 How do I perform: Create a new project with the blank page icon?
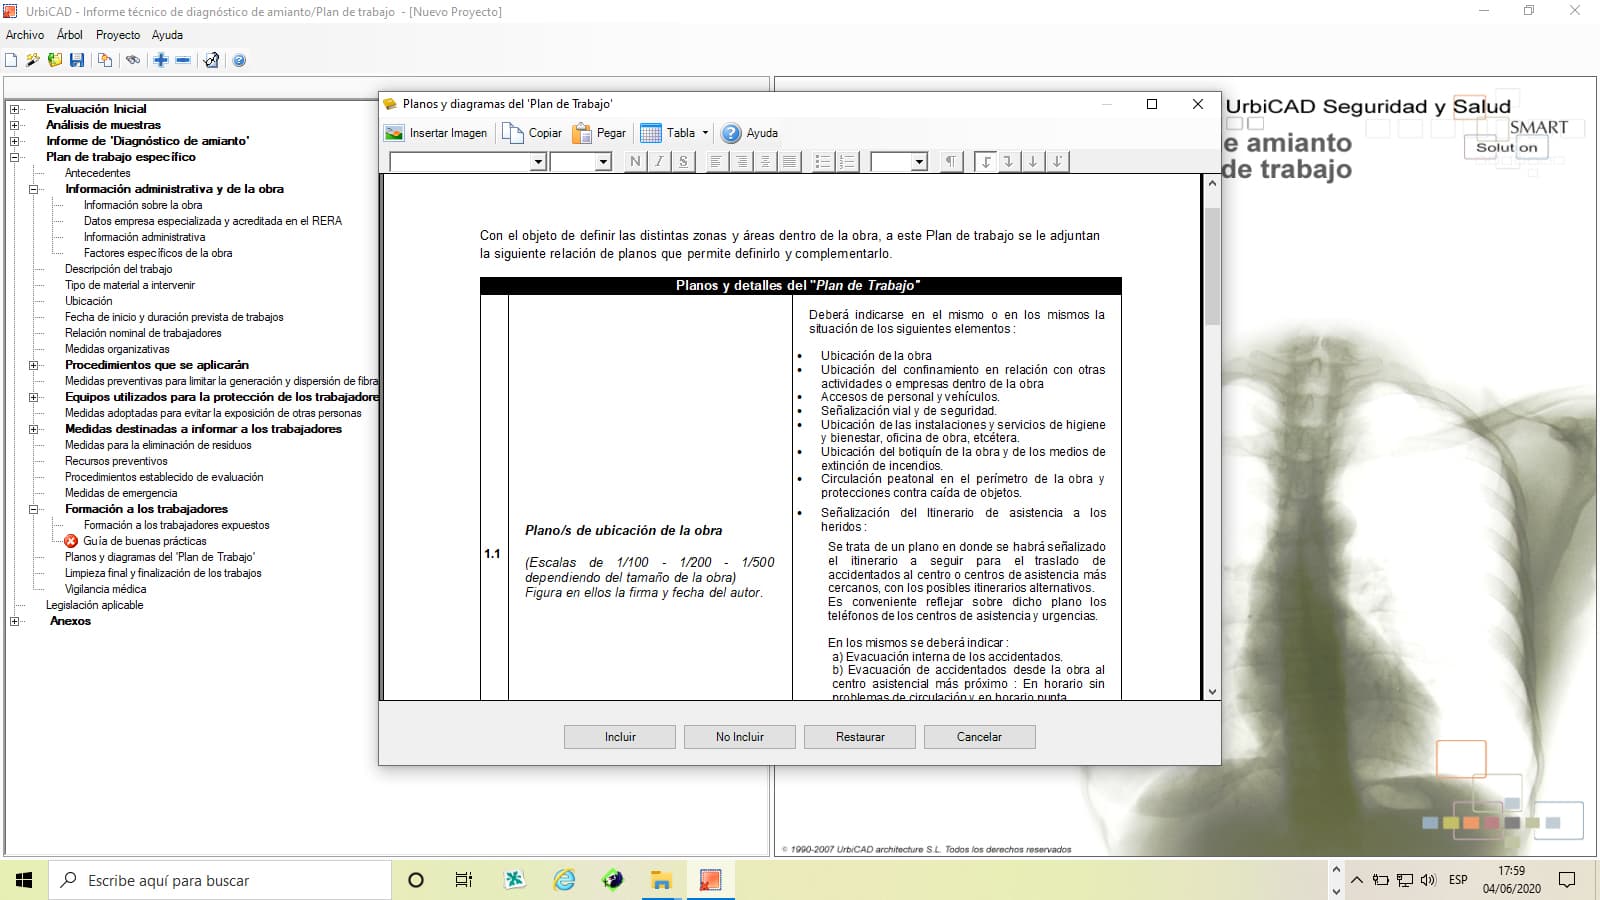pos(11,61)
